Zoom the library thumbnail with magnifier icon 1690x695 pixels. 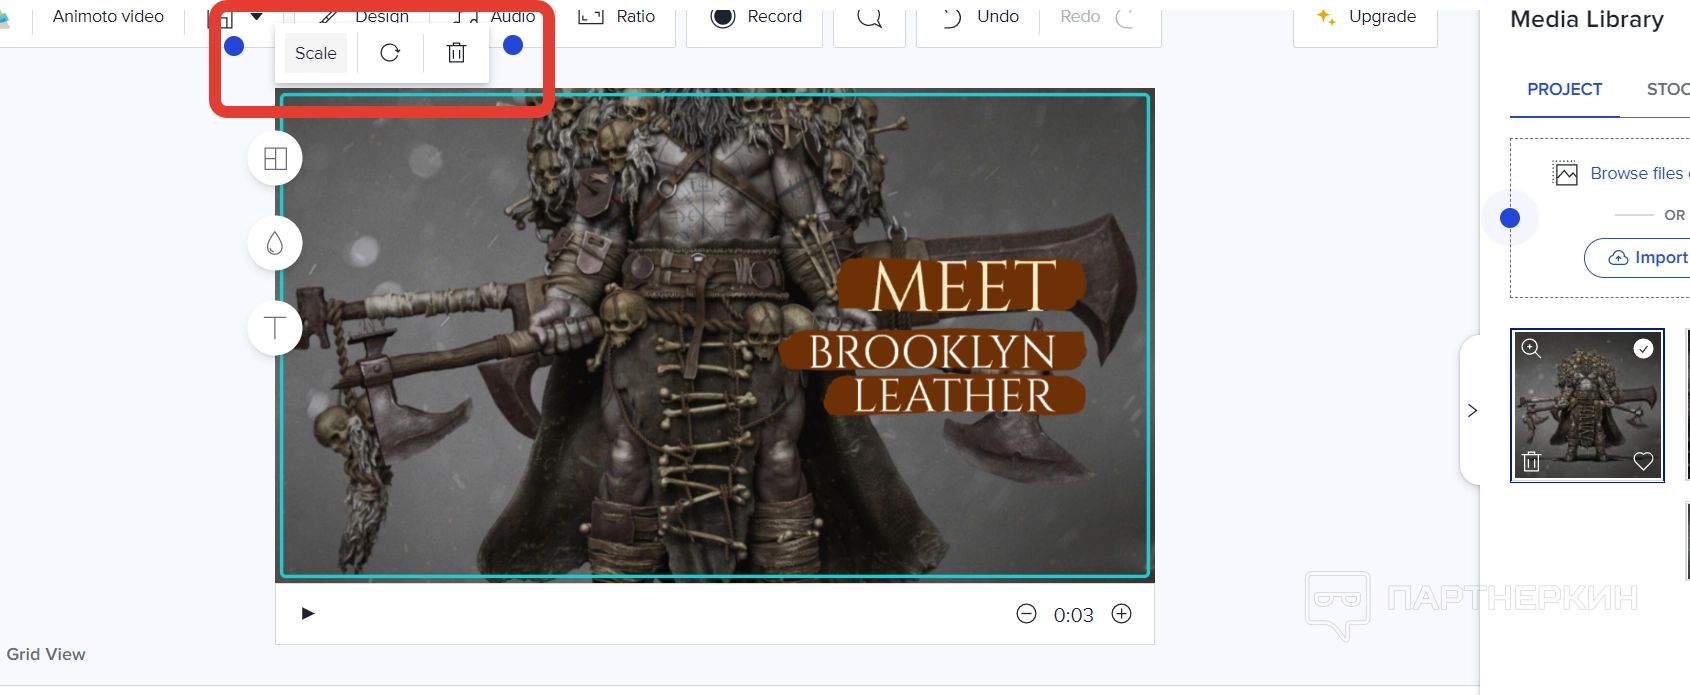tap(1531, 348)
